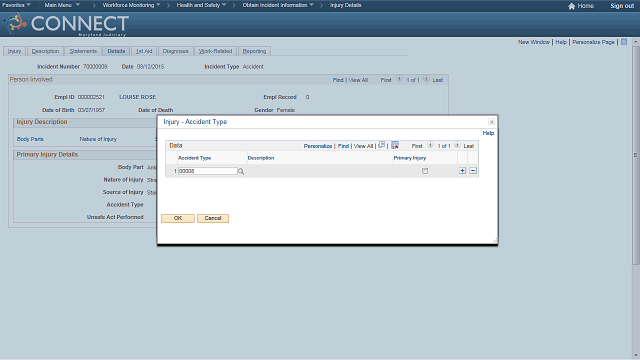Expand the Health and Safety breadcrumb menu
This screenshot has width=640, height=360.
(x=201, y=5)
